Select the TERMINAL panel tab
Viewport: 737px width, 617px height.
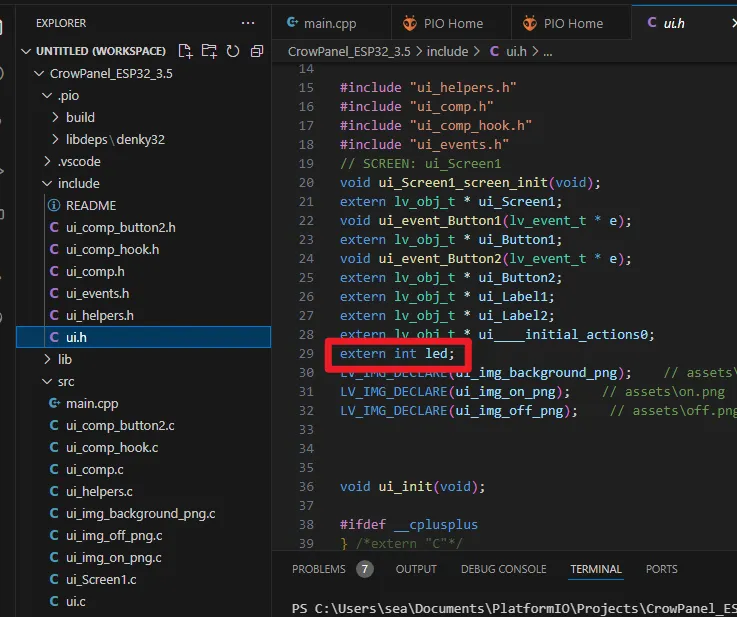click(596, 569)
